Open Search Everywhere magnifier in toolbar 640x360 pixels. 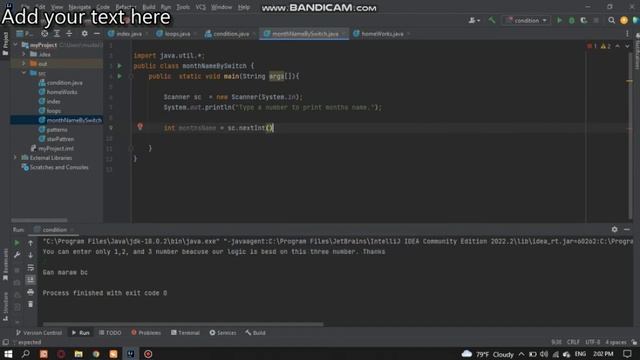point(611,20)
